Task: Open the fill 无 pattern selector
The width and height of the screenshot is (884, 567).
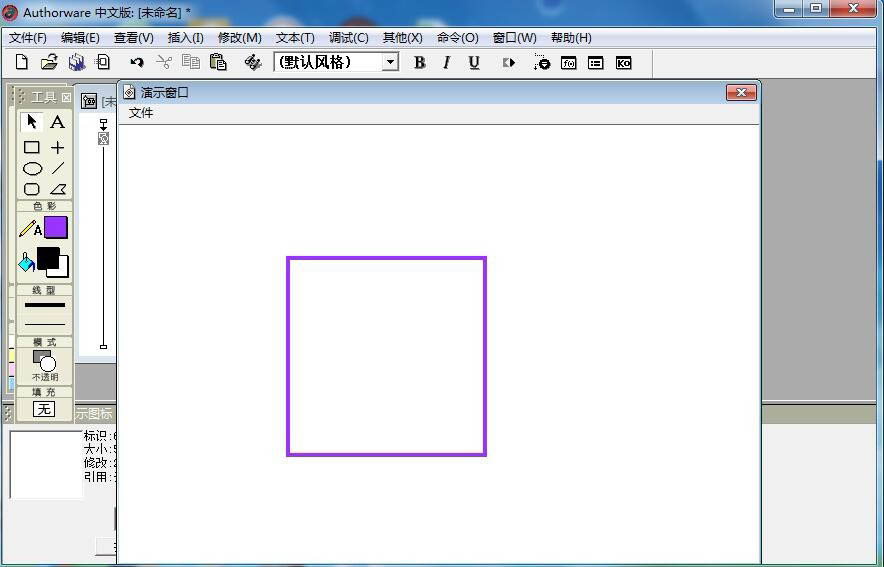Action: [44, 409]
